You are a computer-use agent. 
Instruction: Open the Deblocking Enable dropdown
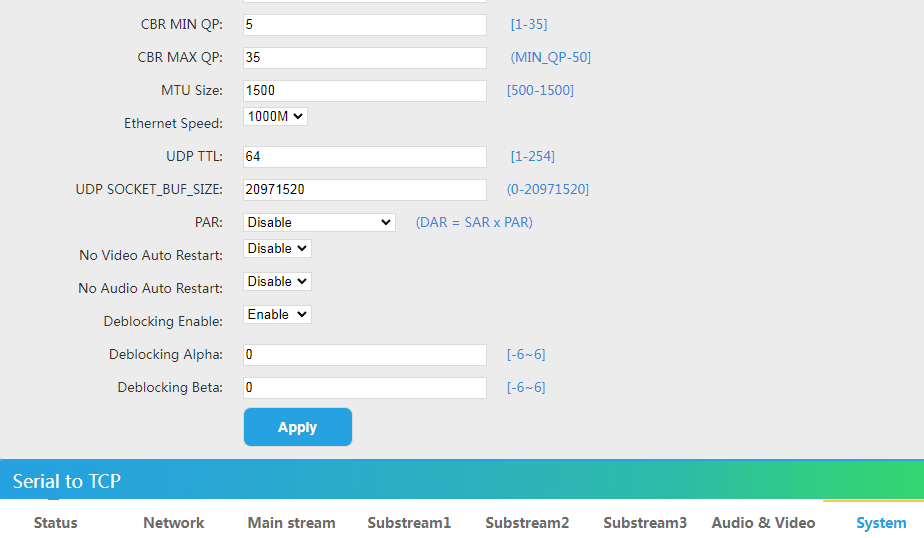click(x=277, y=315)
